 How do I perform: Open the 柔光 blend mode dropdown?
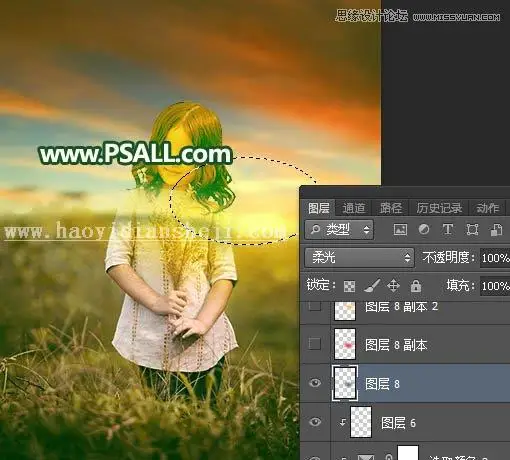[x=359, y=257]
